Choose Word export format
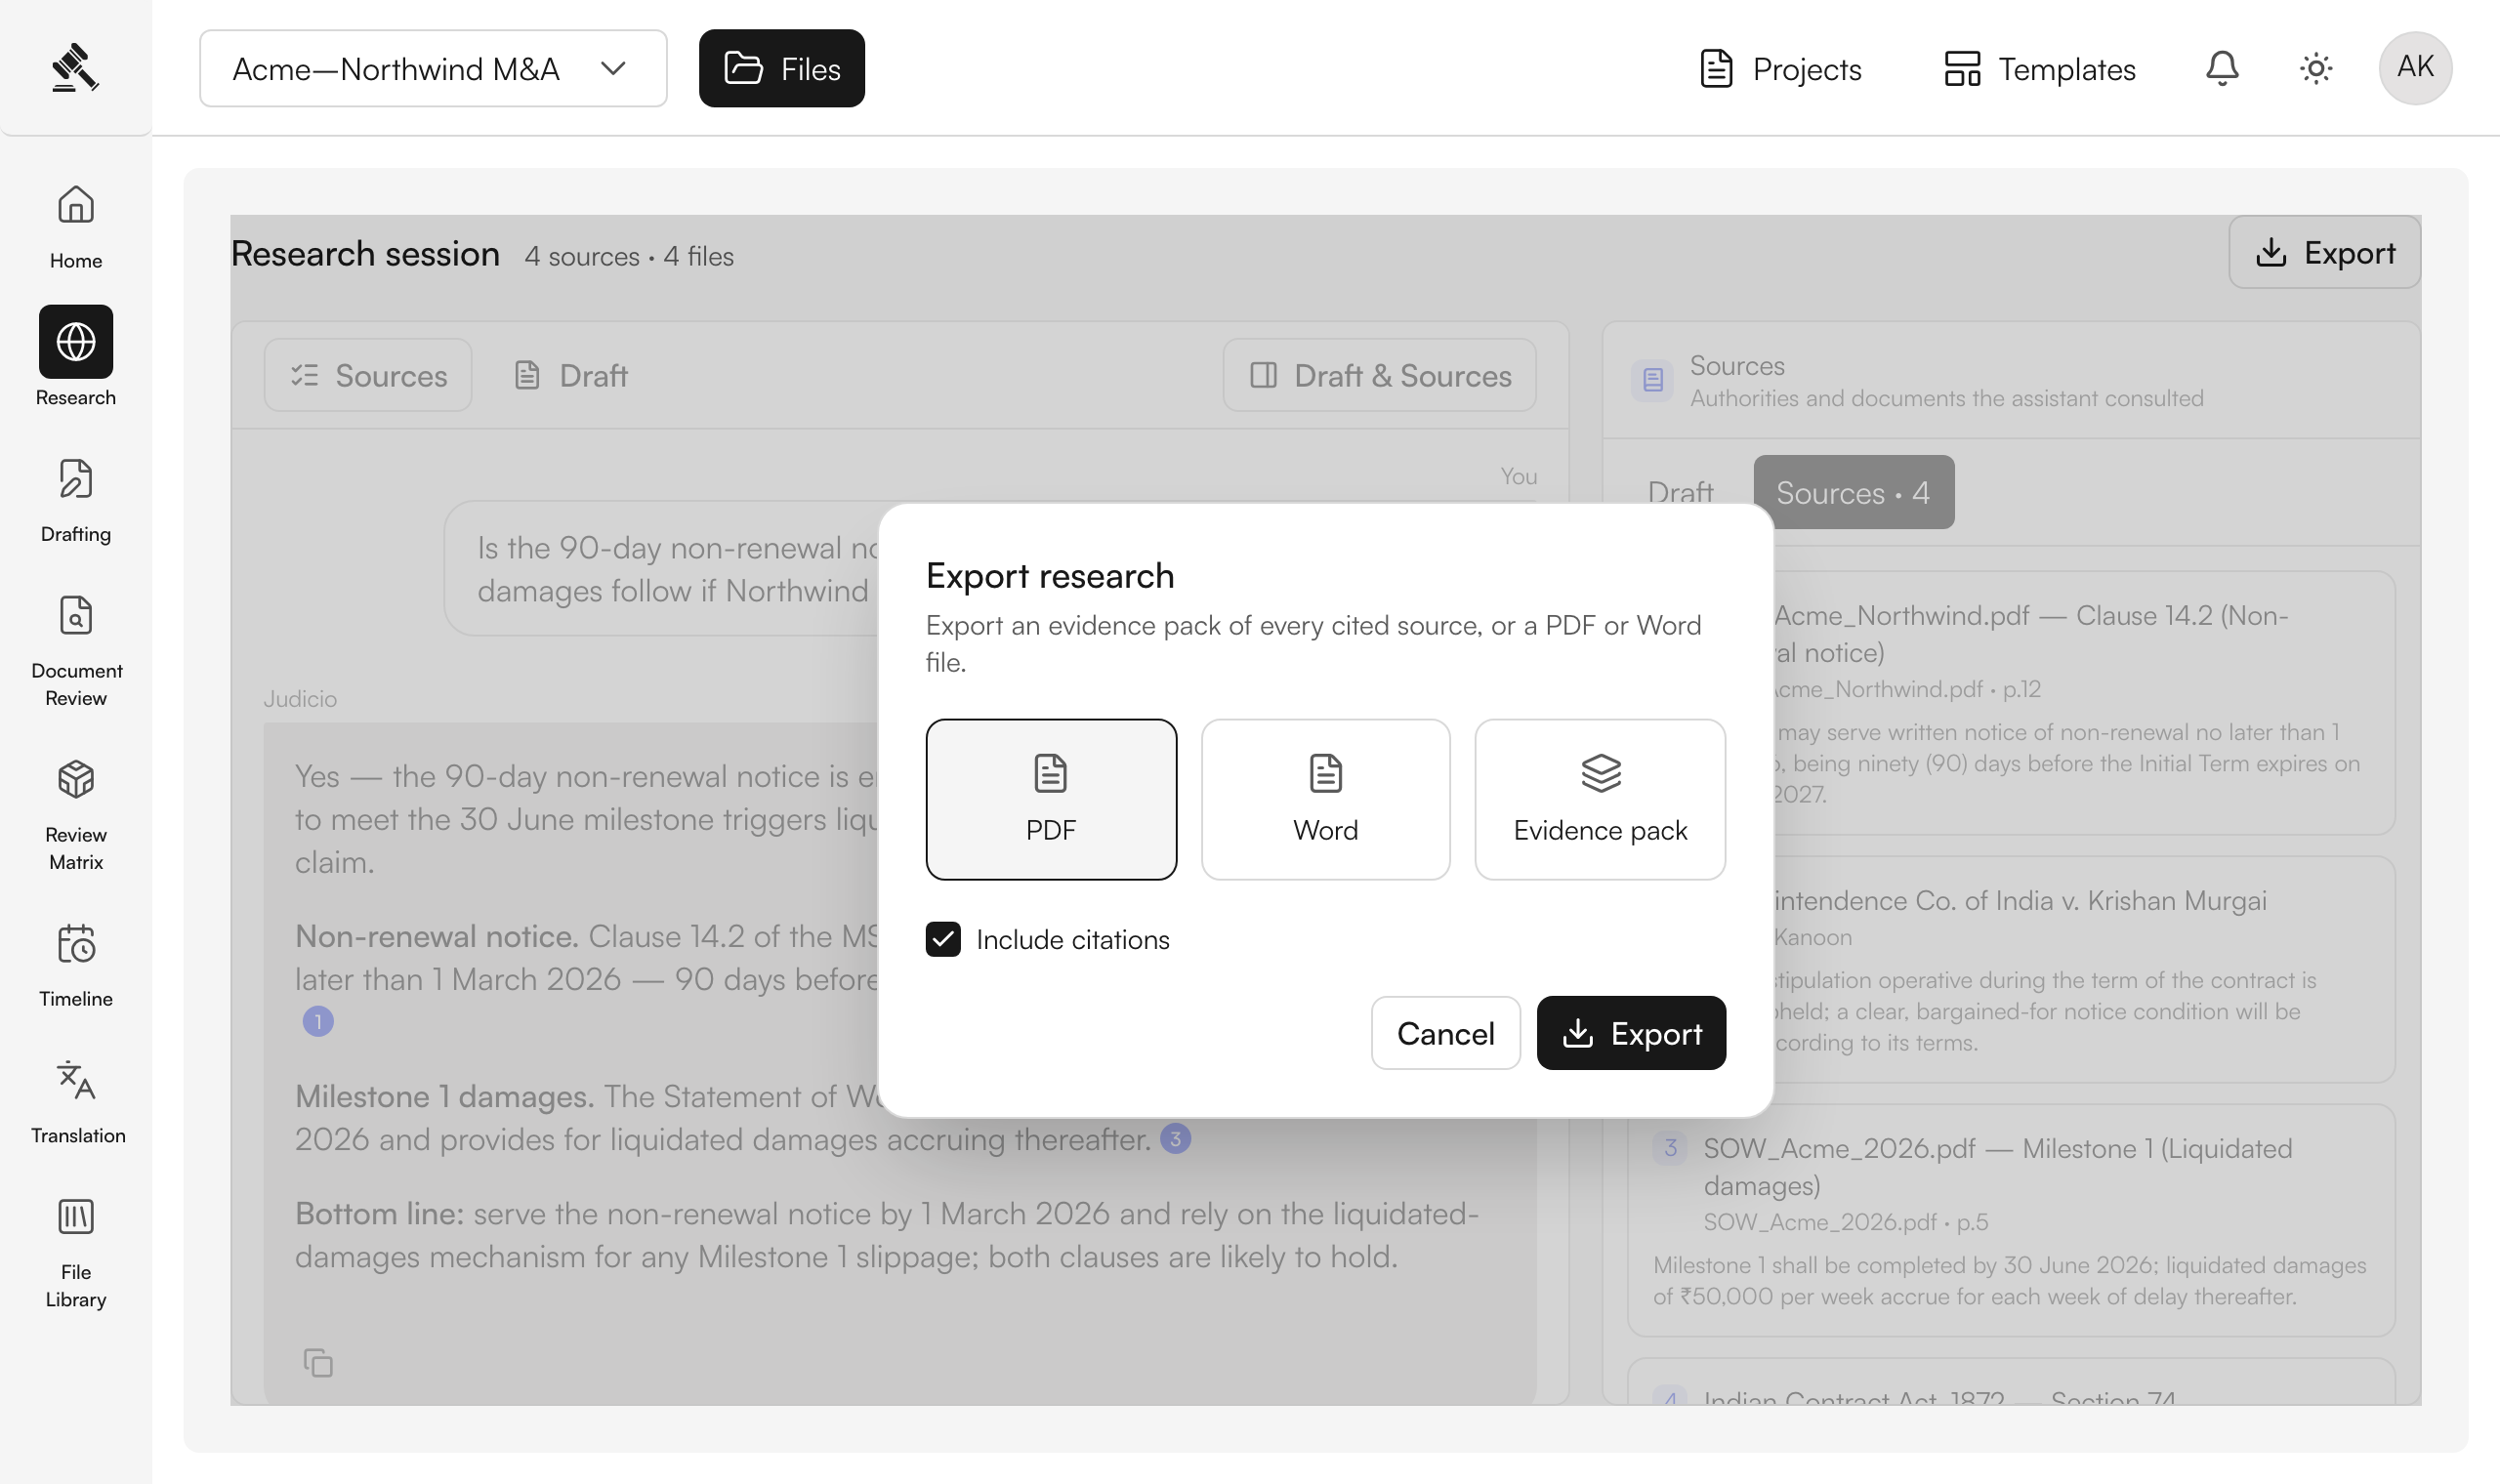Screen dimensions: 2500x1484 point(1325,799)
